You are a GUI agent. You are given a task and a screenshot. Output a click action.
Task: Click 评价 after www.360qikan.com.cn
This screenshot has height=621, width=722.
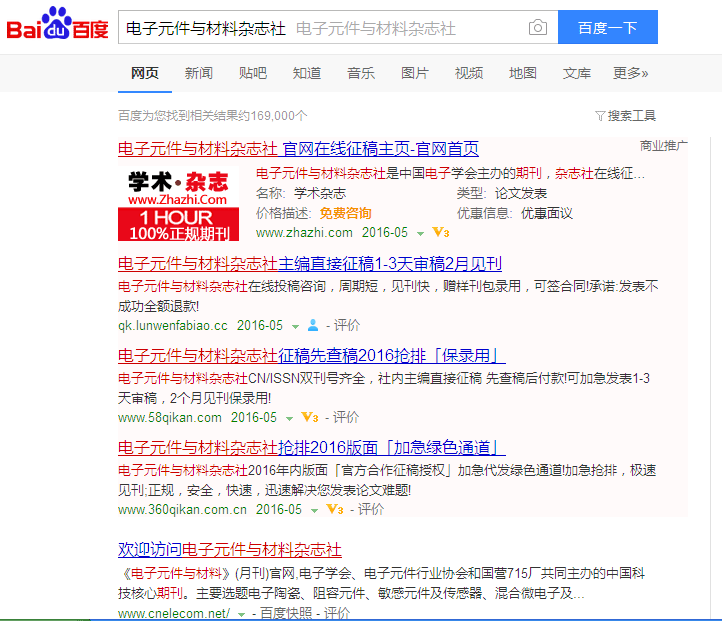[371, 510]
